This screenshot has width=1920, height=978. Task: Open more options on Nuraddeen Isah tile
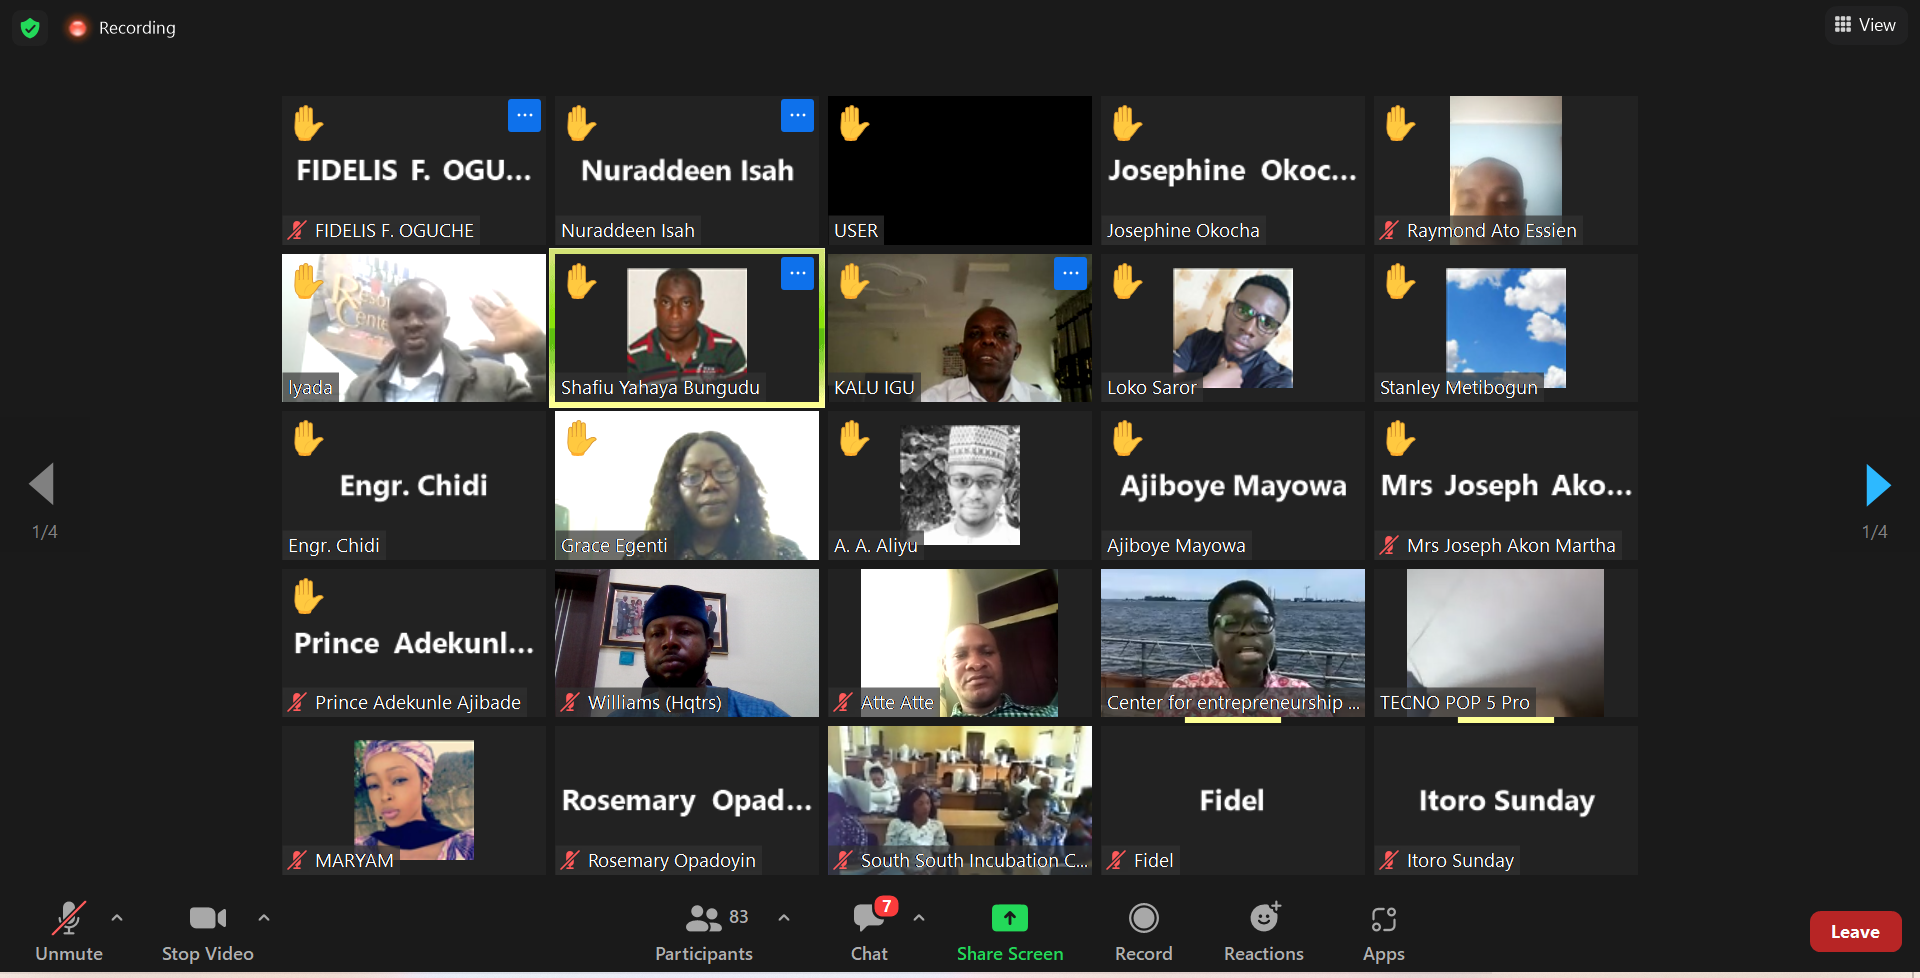(797, 116)
